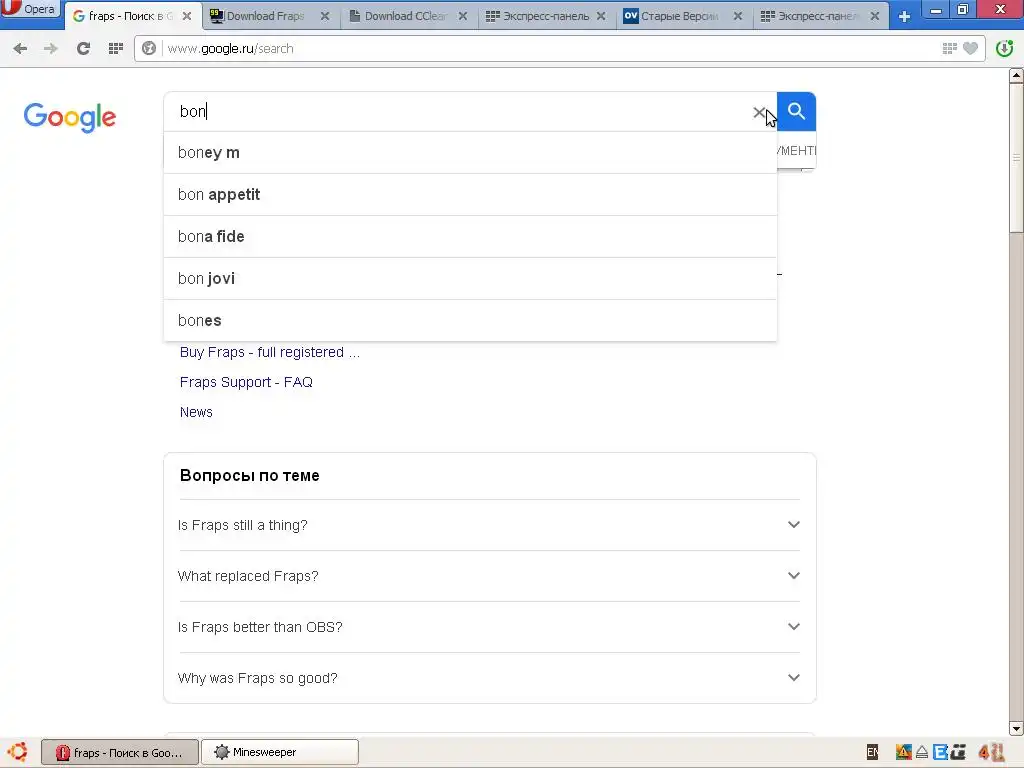Screen dimensions: 1024x768
Task: Open 'Buy Fraps - full registered' link
Action: [x=270, y=353]
